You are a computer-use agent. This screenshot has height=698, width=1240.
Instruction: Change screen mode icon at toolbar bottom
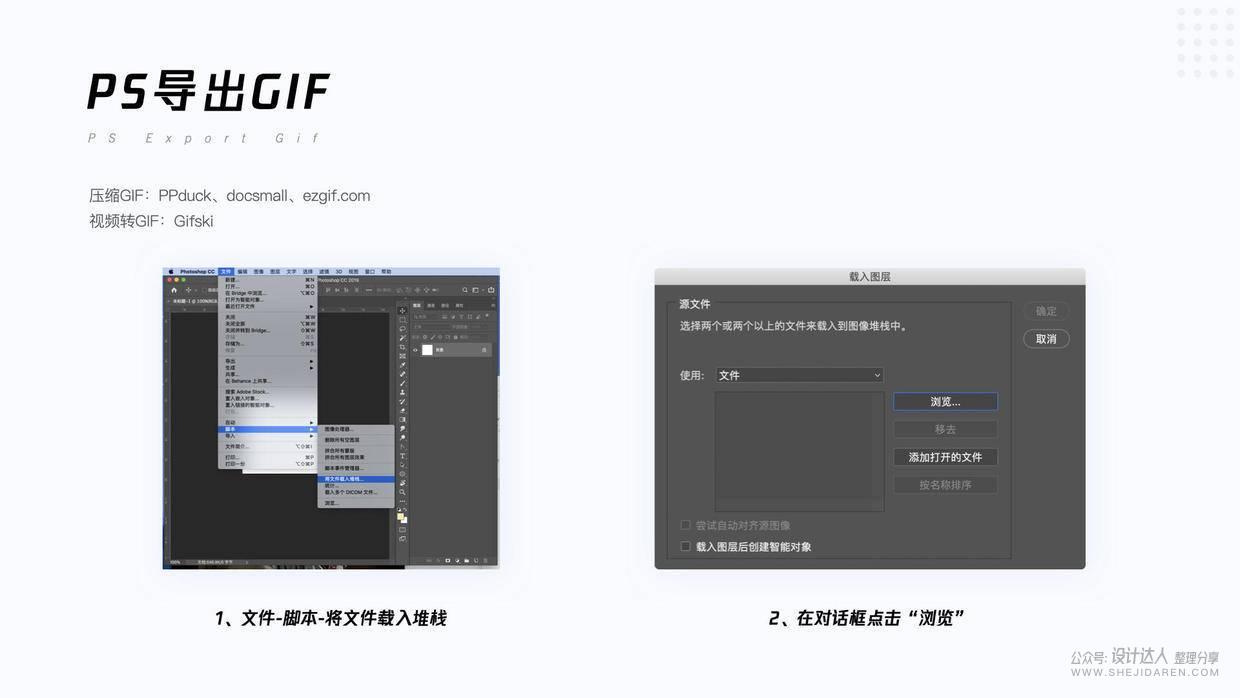(402, 538)
